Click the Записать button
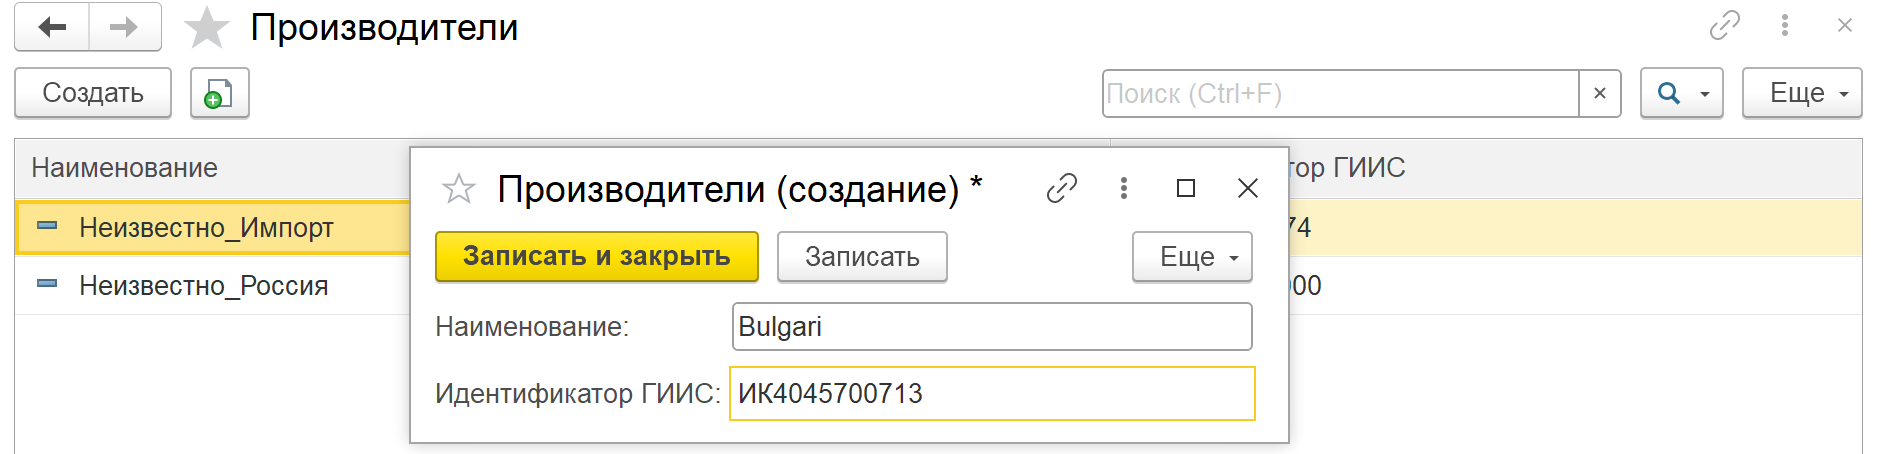The image size is (1881, 454). (862, 257)
